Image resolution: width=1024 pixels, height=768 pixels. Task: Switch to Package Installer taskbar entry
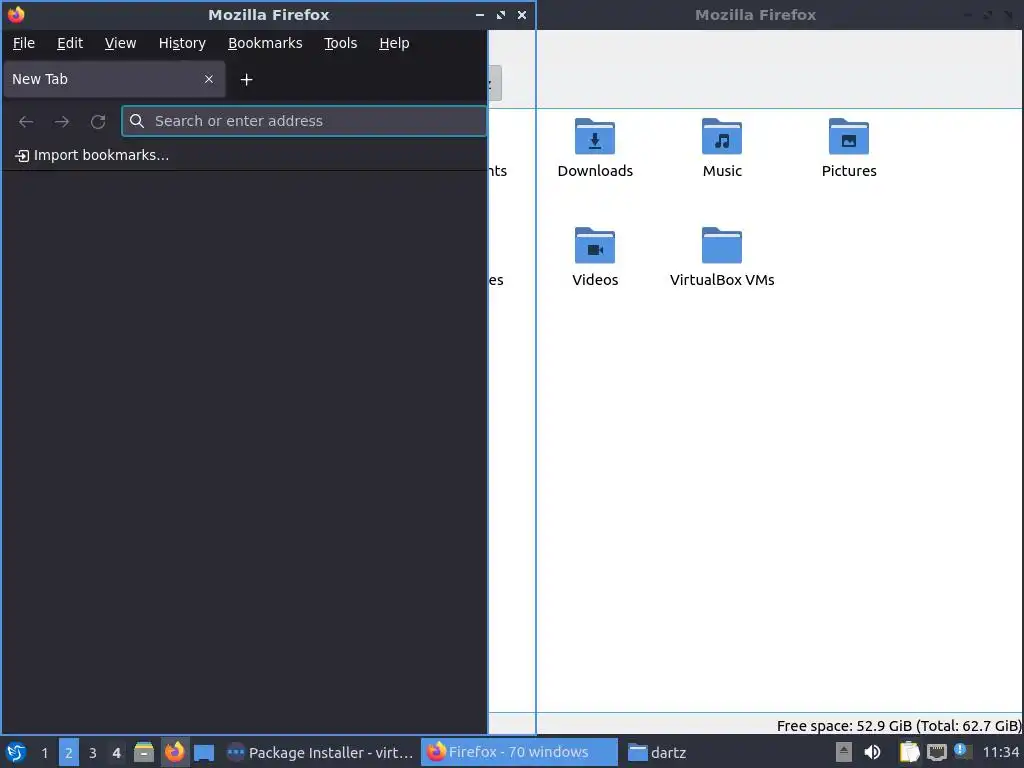[320, 752]
